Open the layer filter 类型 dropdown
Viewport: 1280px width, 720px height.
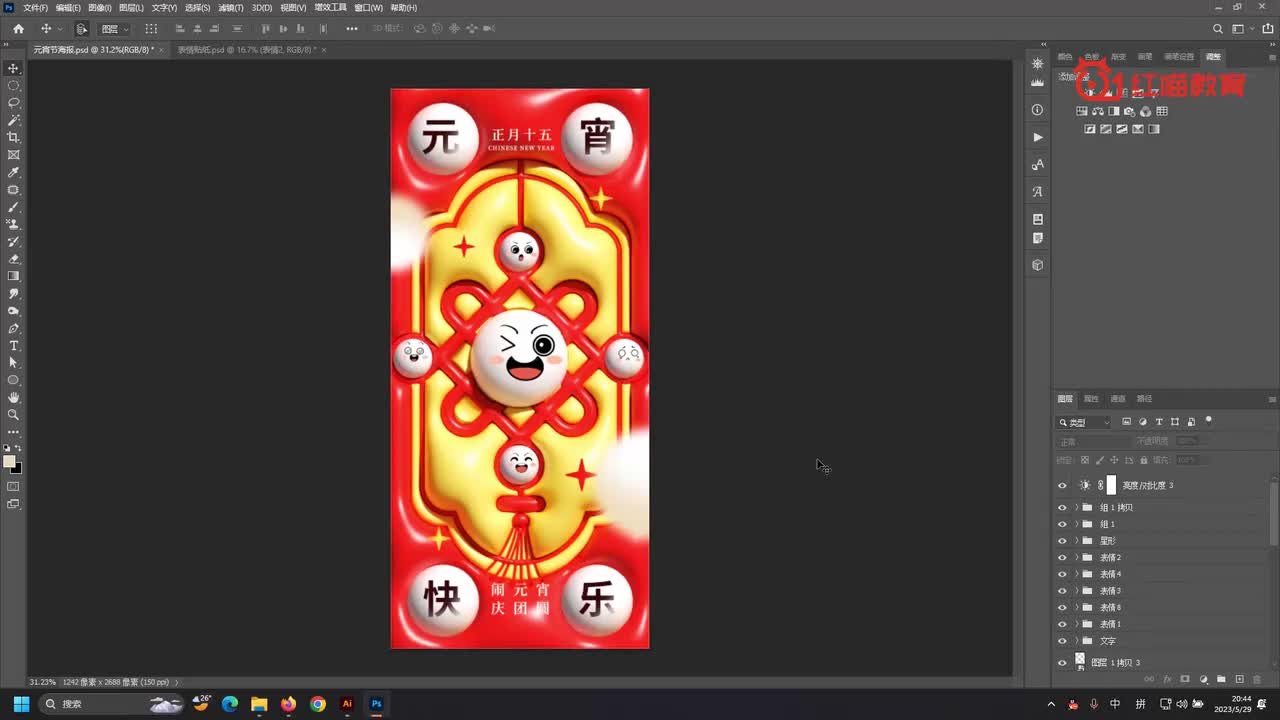tap(1085, 422)
